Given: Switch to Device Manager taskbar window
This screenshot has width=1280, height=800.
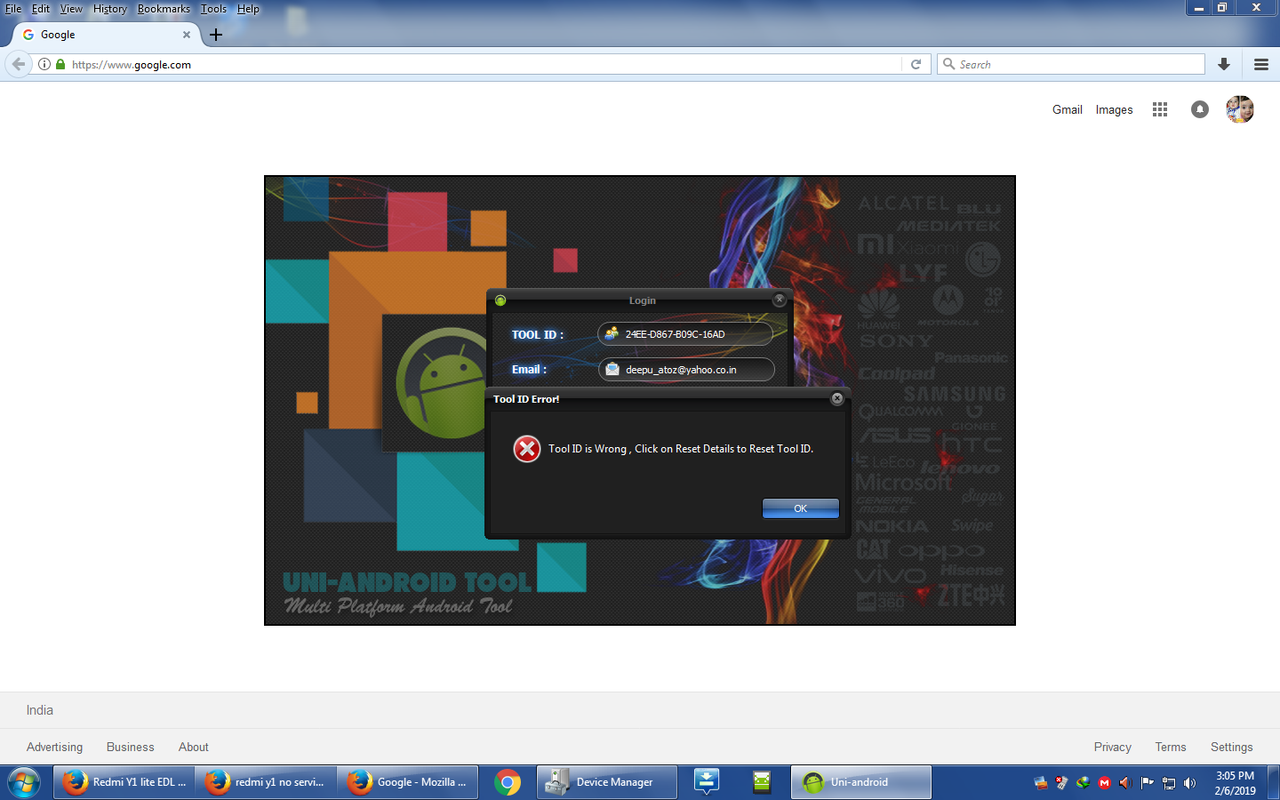Looking at the screenshot, I should [x=607, y=782].
